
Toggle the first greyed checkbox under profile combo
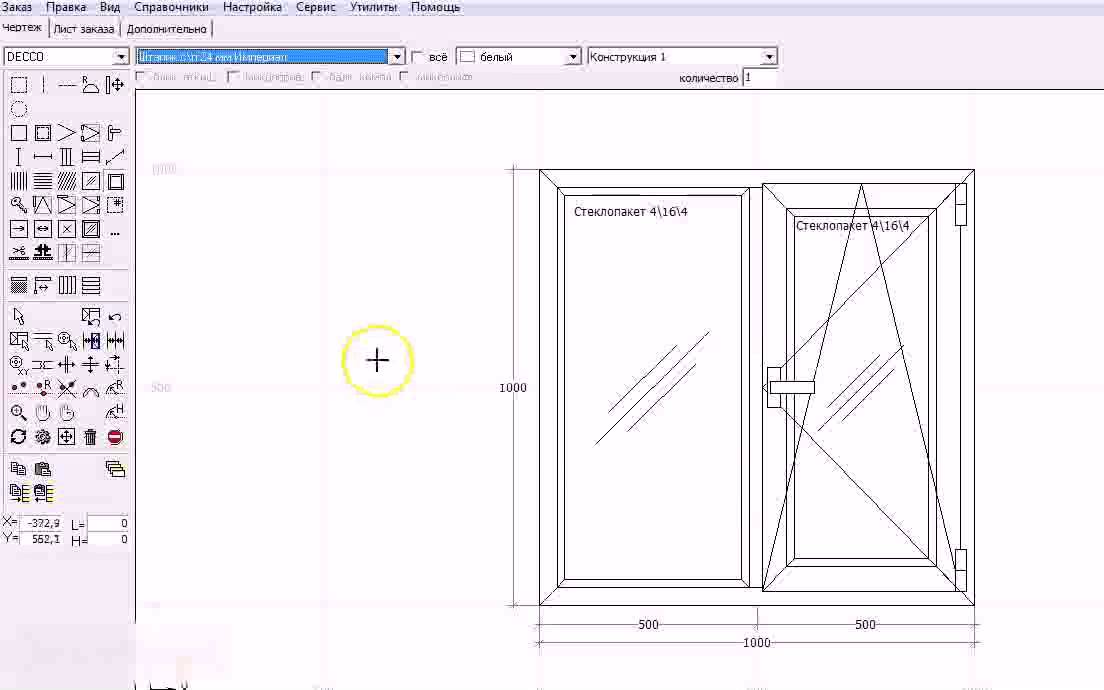[140, 75]
